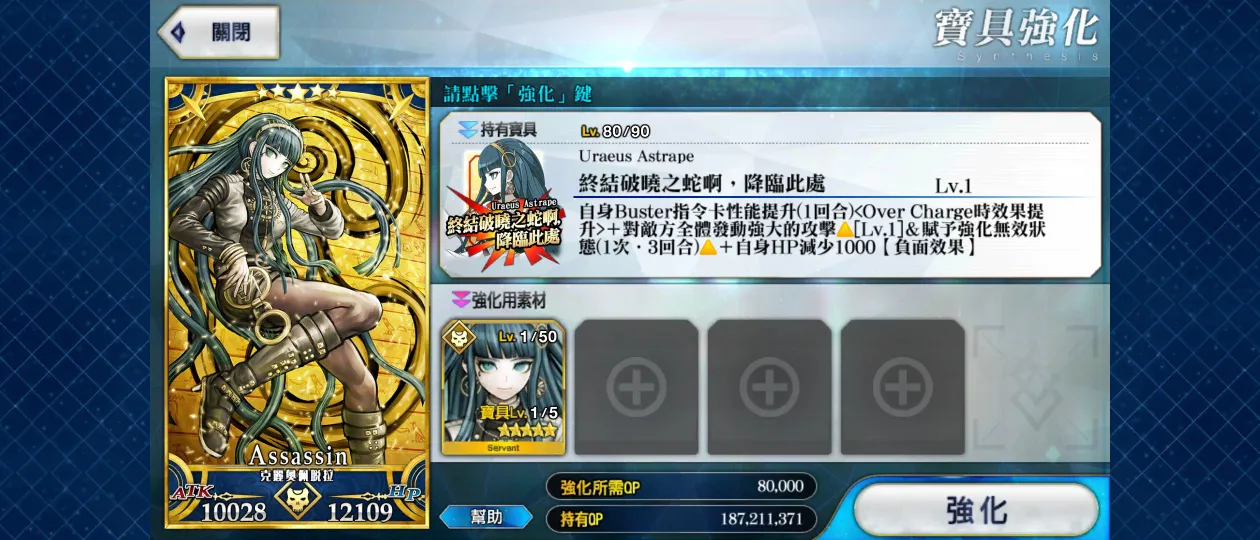Click the 持有寶具 blue arrow icon
The height and width of the screenshot is (540, 1260).
pyautogui.click(x=468, y=130)
